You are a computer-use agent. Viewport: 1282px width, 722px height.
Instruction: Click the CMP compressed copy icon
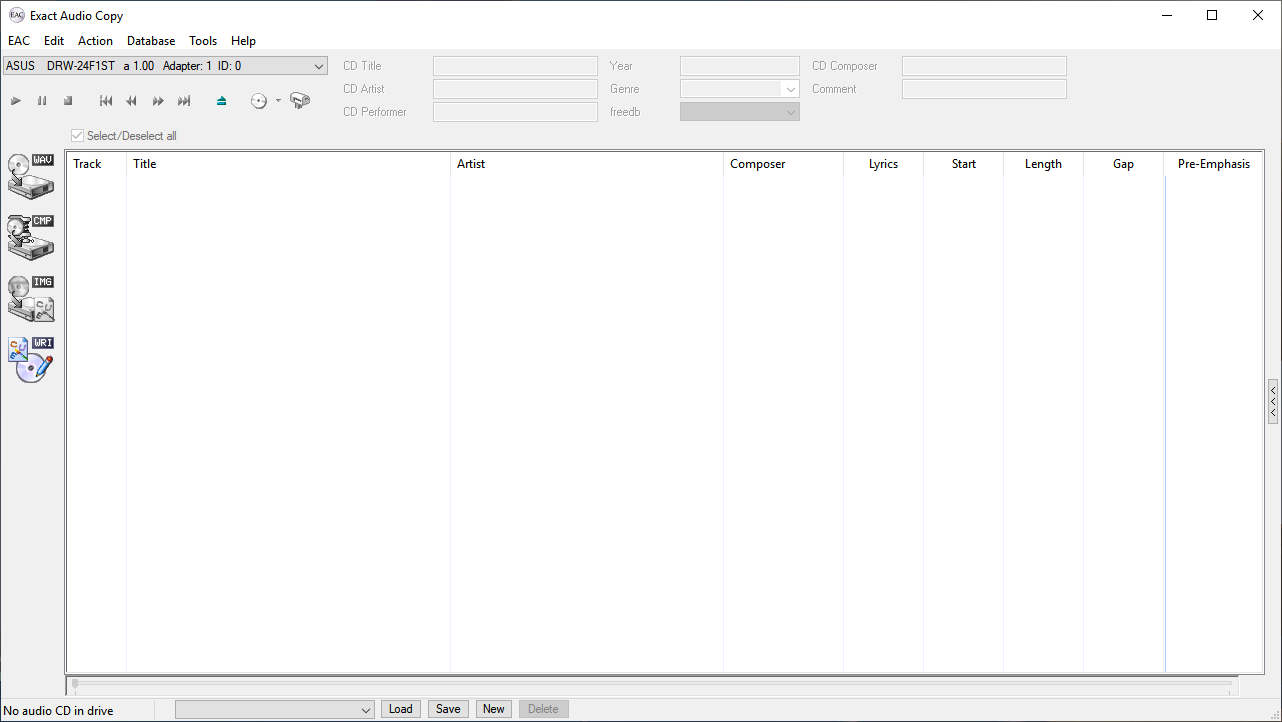point(31,238)
